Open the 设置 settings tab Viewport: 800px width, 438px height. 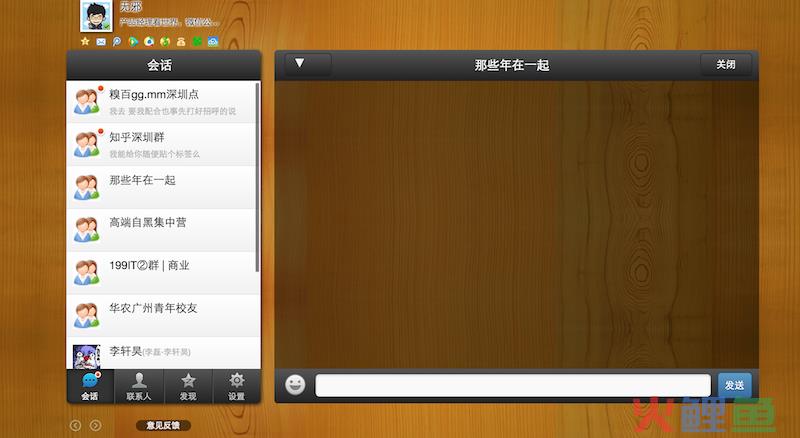[x=236, y=386]
